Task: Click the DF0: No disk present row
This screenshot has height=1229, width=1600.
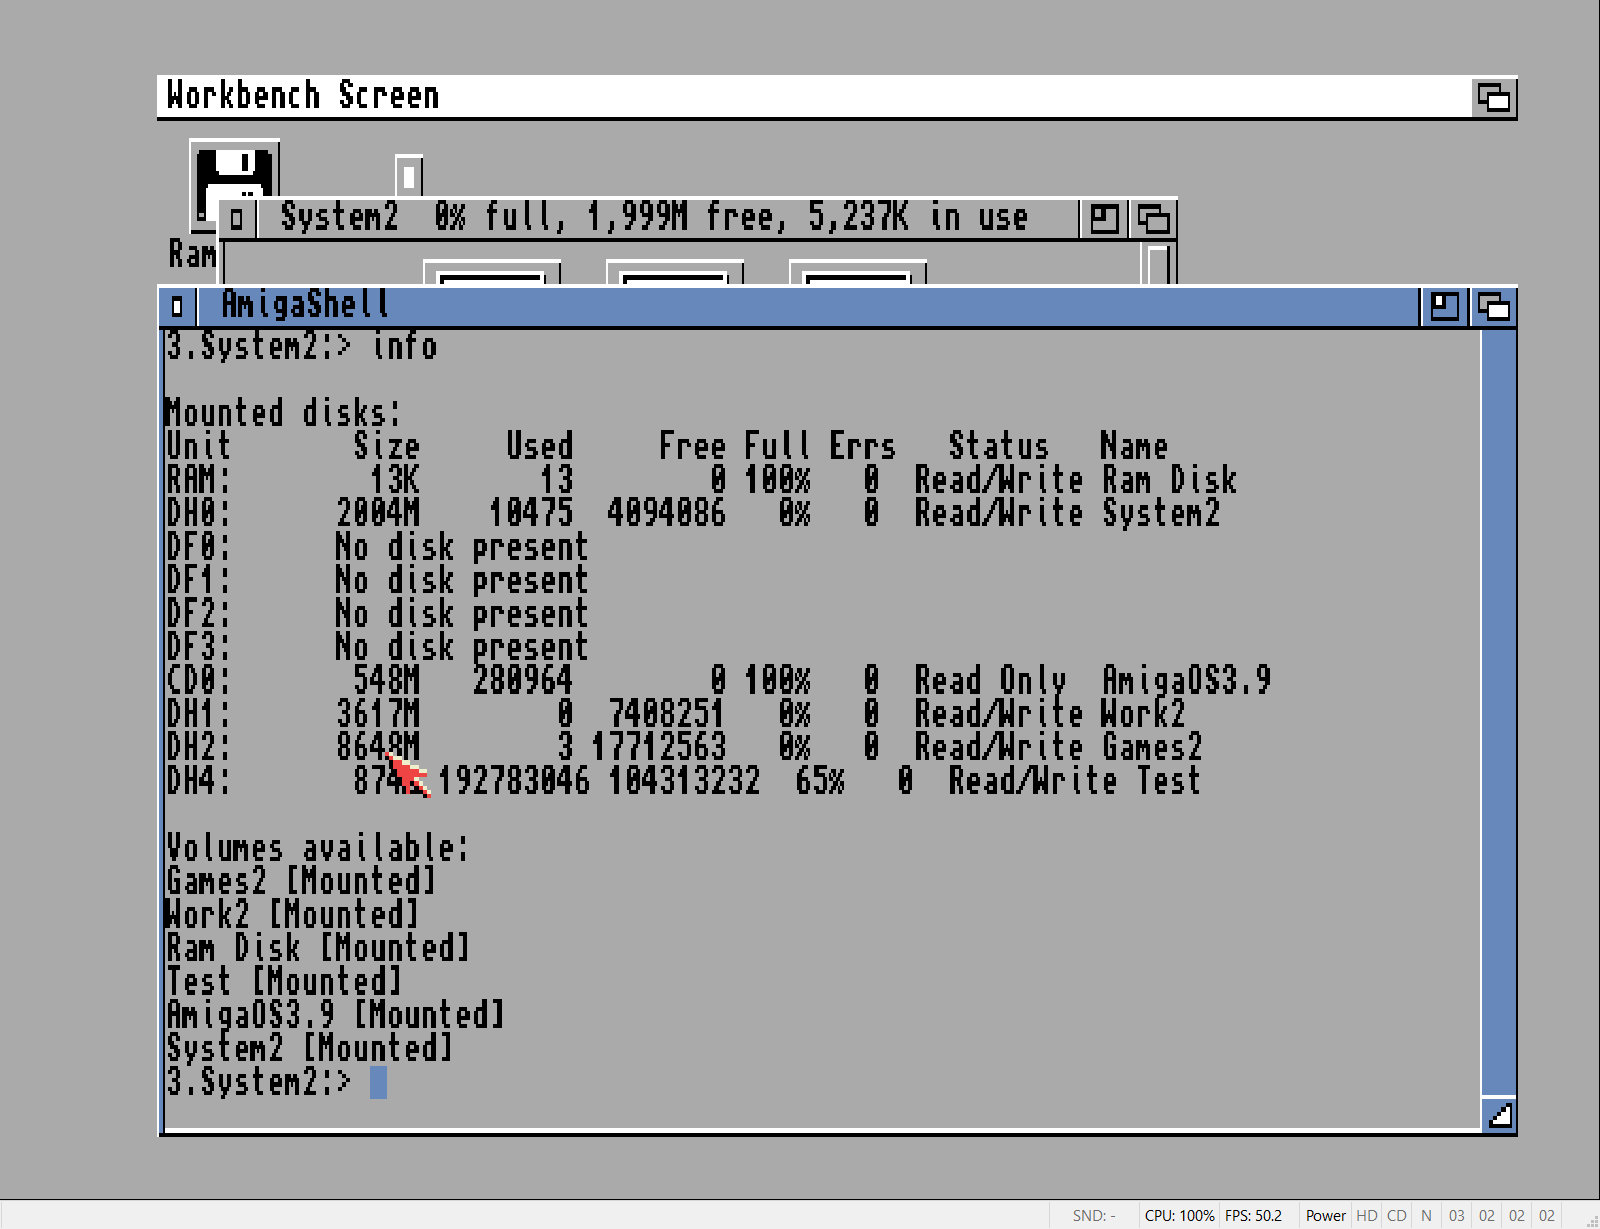Action: pyautogui.click(x=377, y=546)
